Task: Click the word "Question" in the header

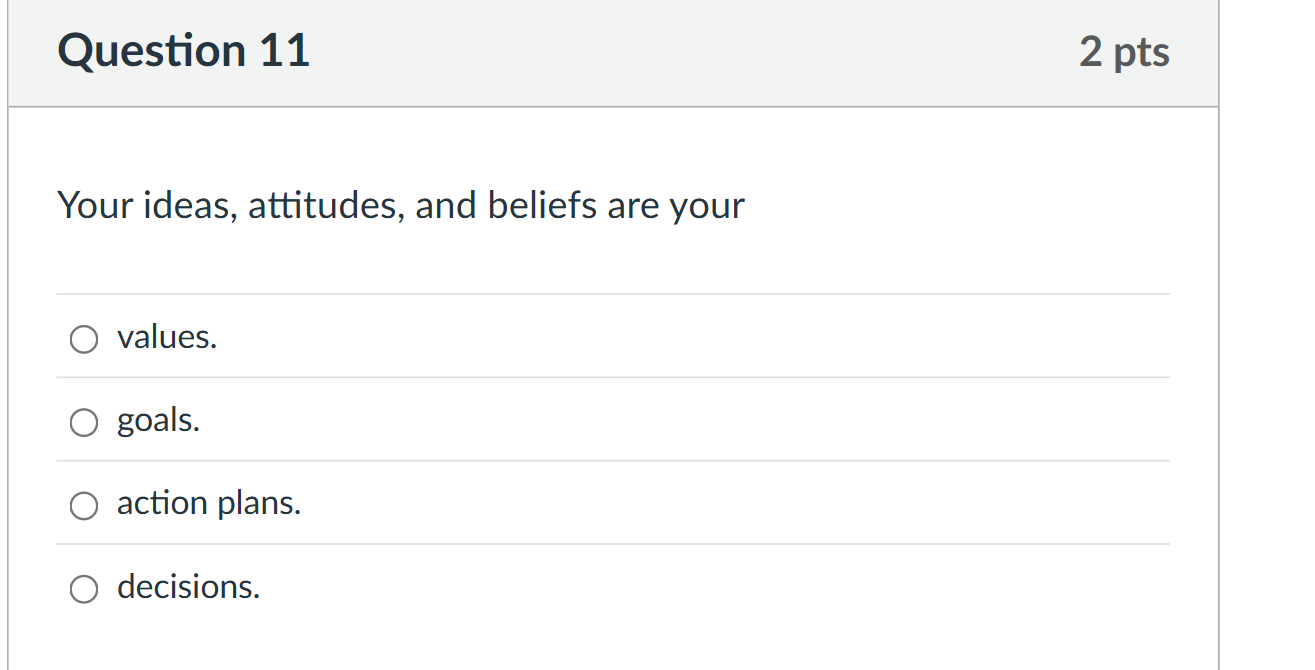Action: point(151,52)
